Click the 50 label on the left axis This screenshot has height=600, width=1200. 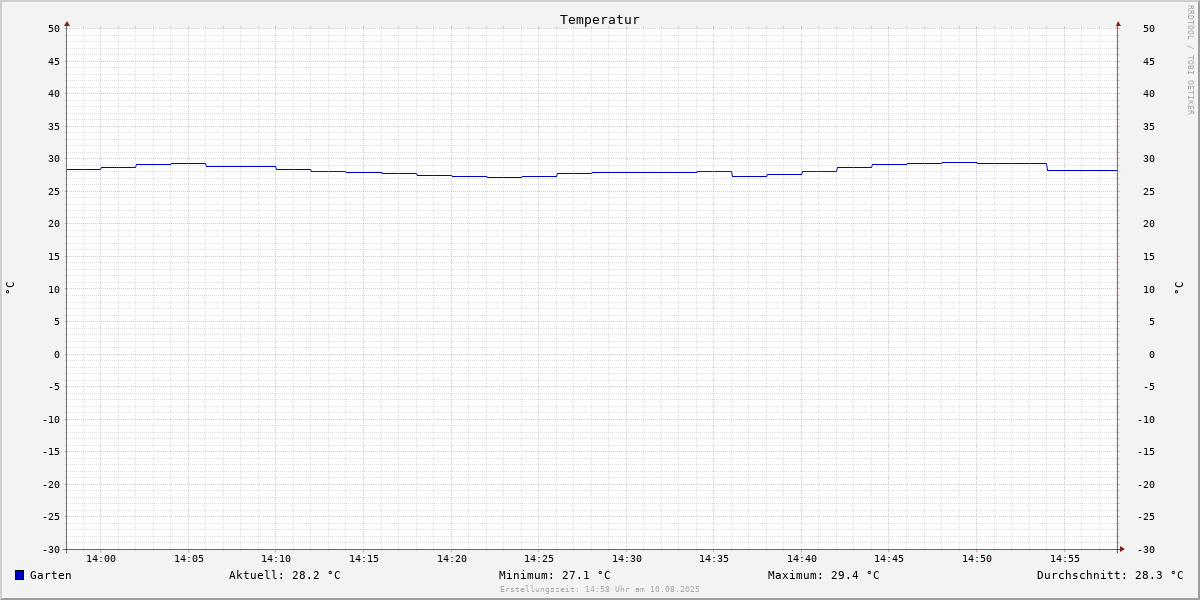tap(54, 29)
